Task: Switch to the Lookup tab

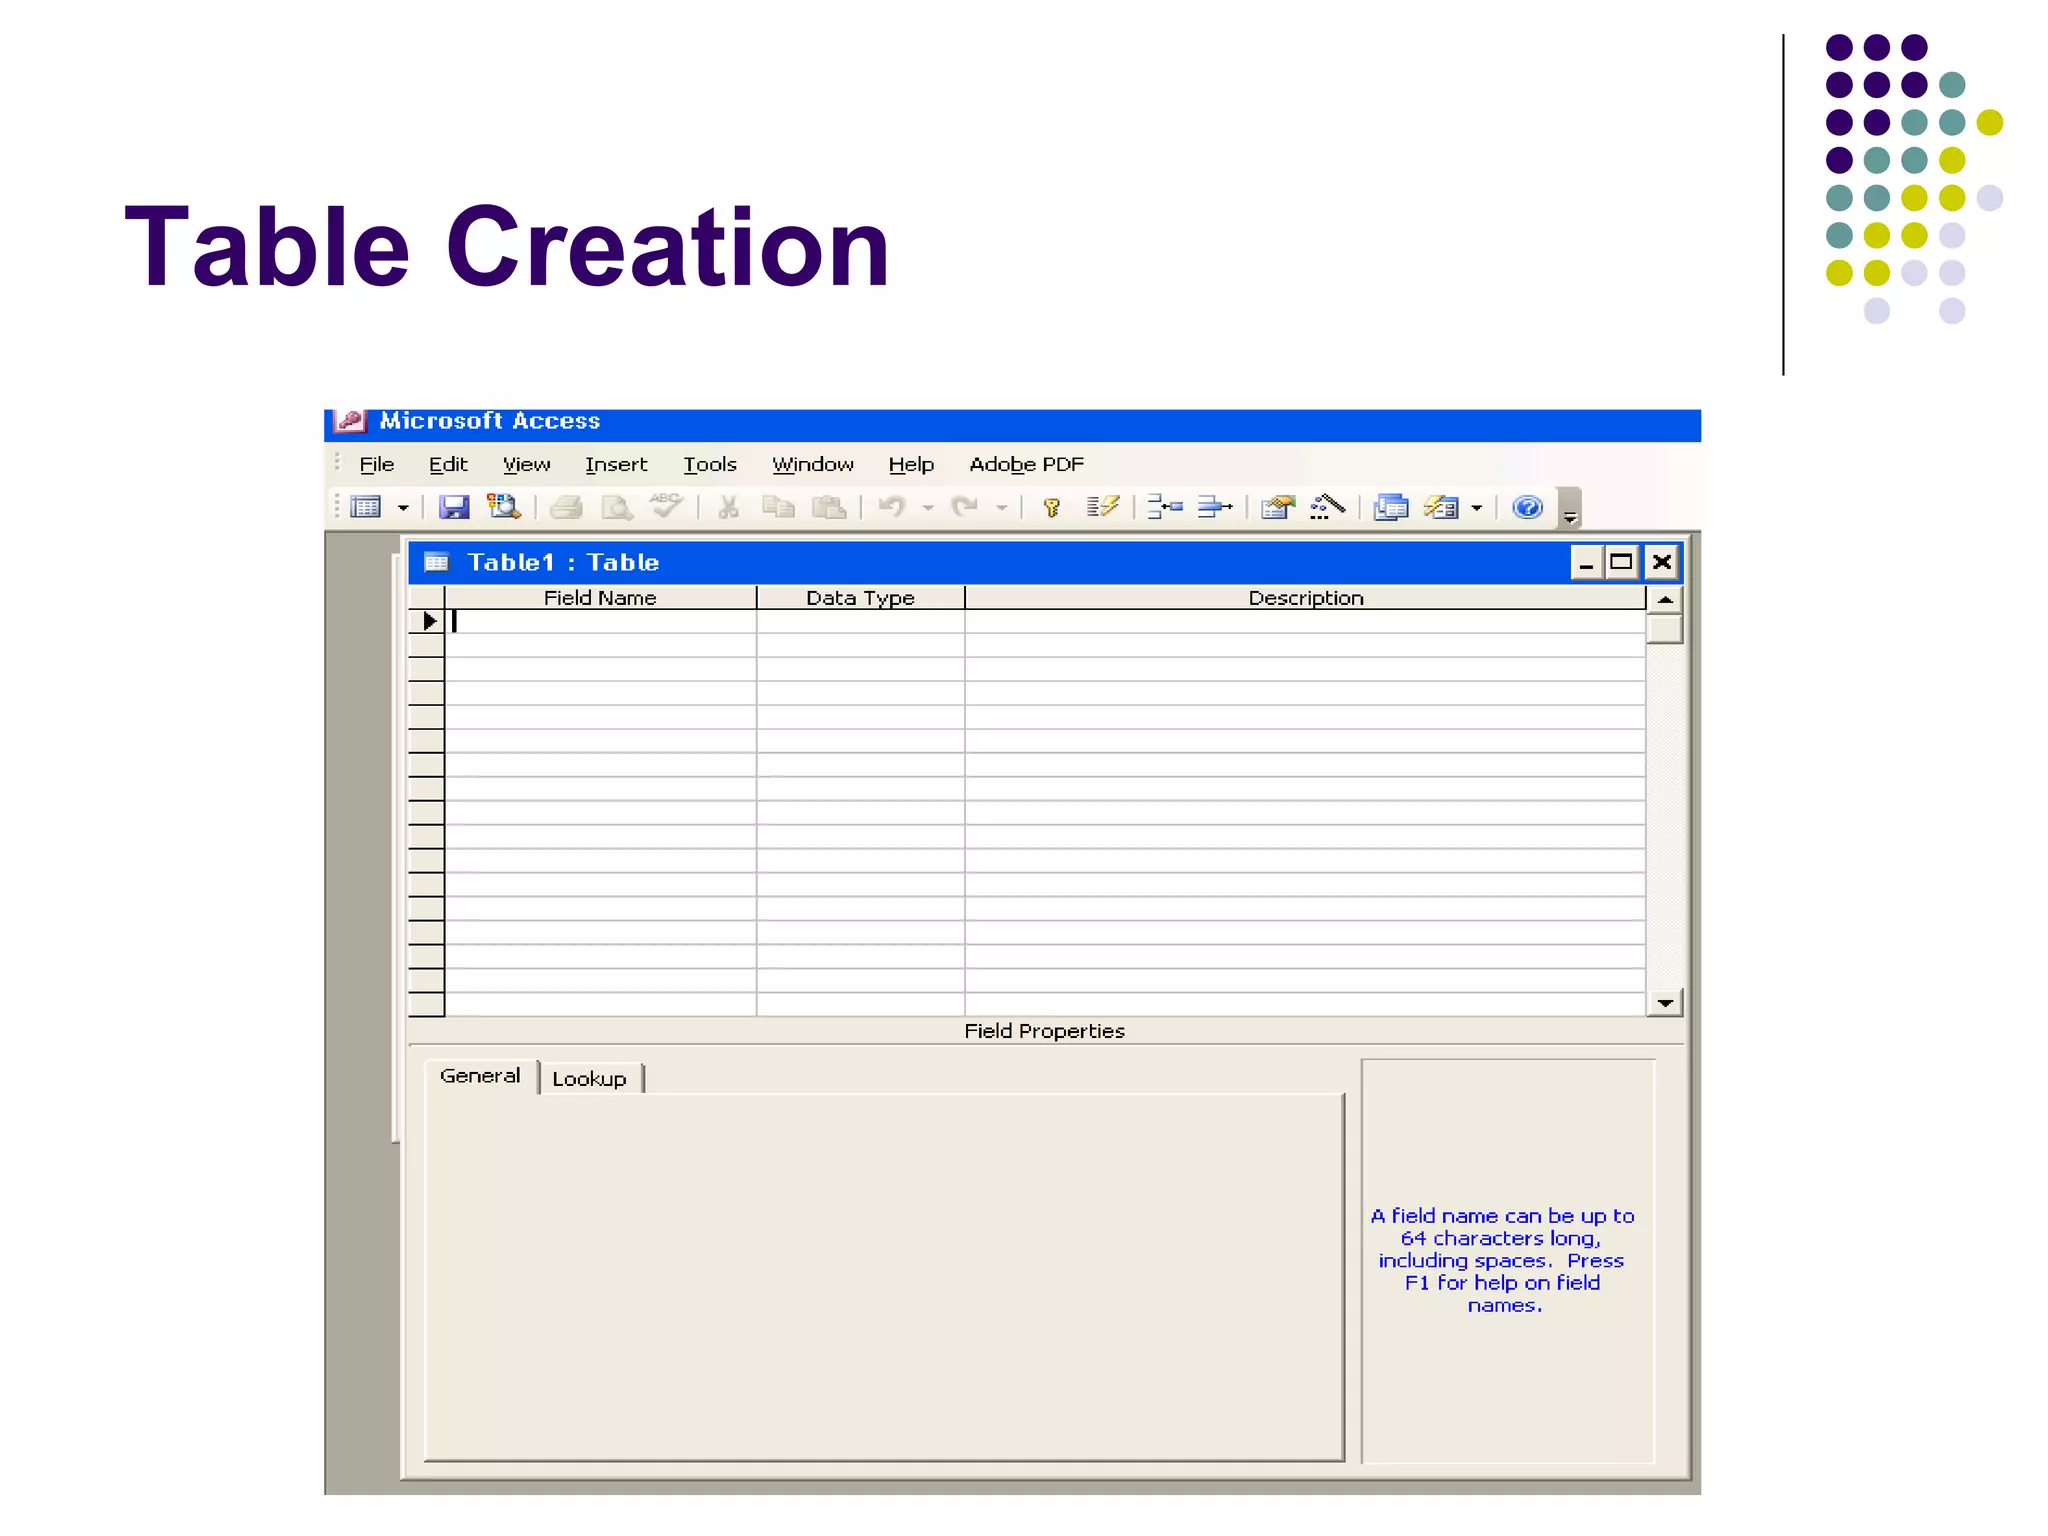Action: click(589, 1079)
